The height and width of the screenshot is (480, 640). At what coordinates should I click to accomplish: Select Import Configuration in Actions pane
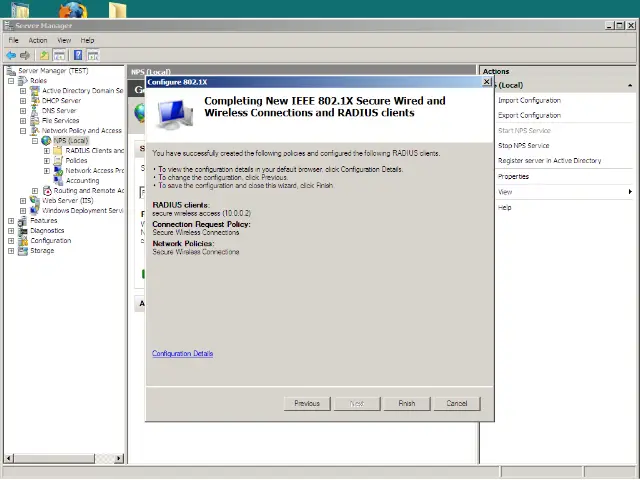529,100
